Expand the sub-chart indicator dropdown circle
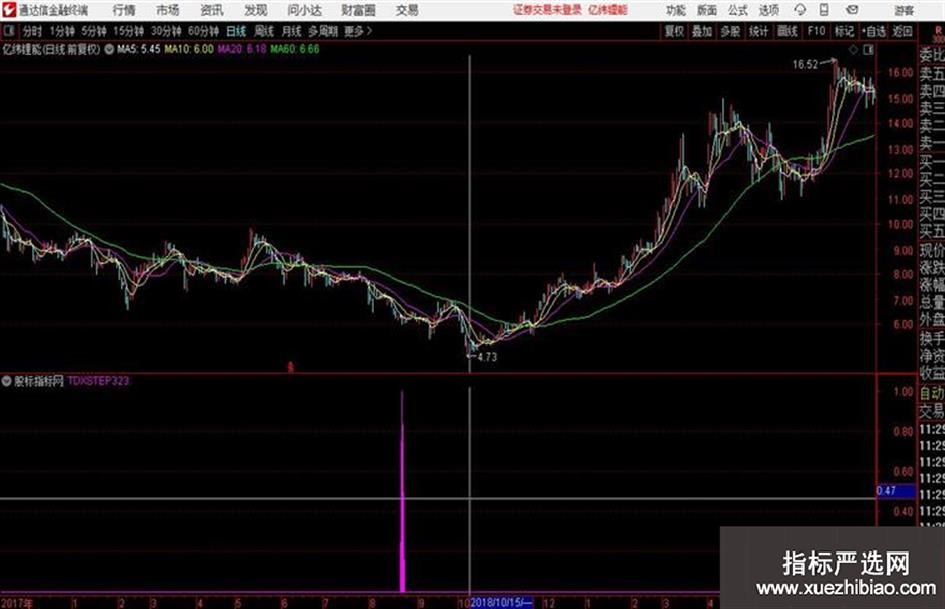 (x=7, y=380)
